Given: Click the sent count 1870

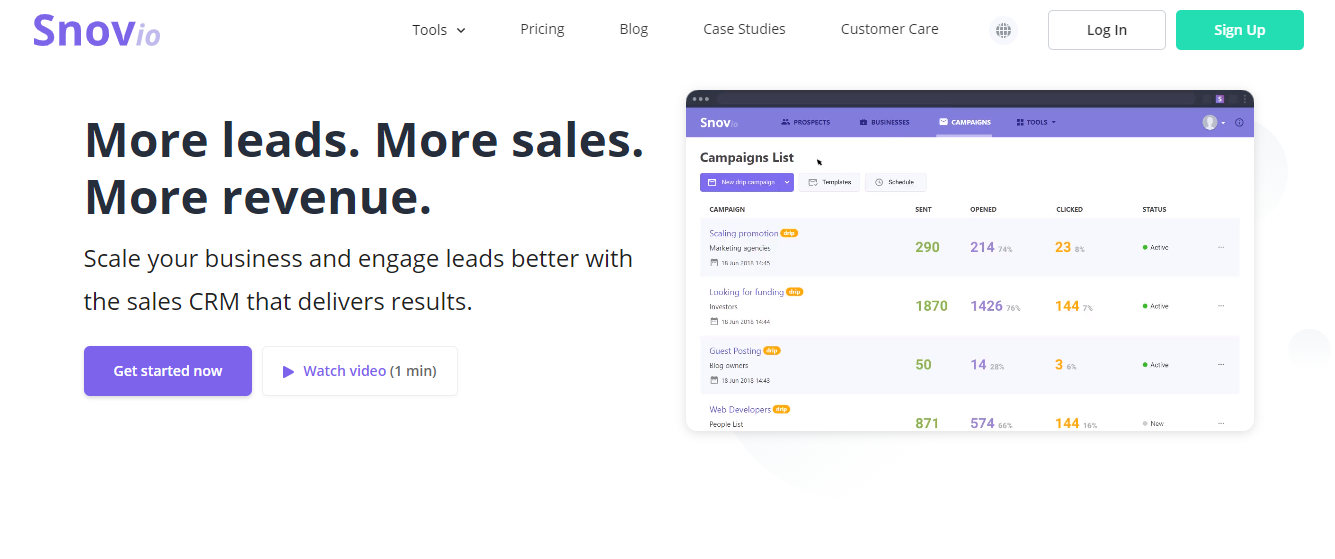Looking at the screenshot, I should click(x=931, y=306).
